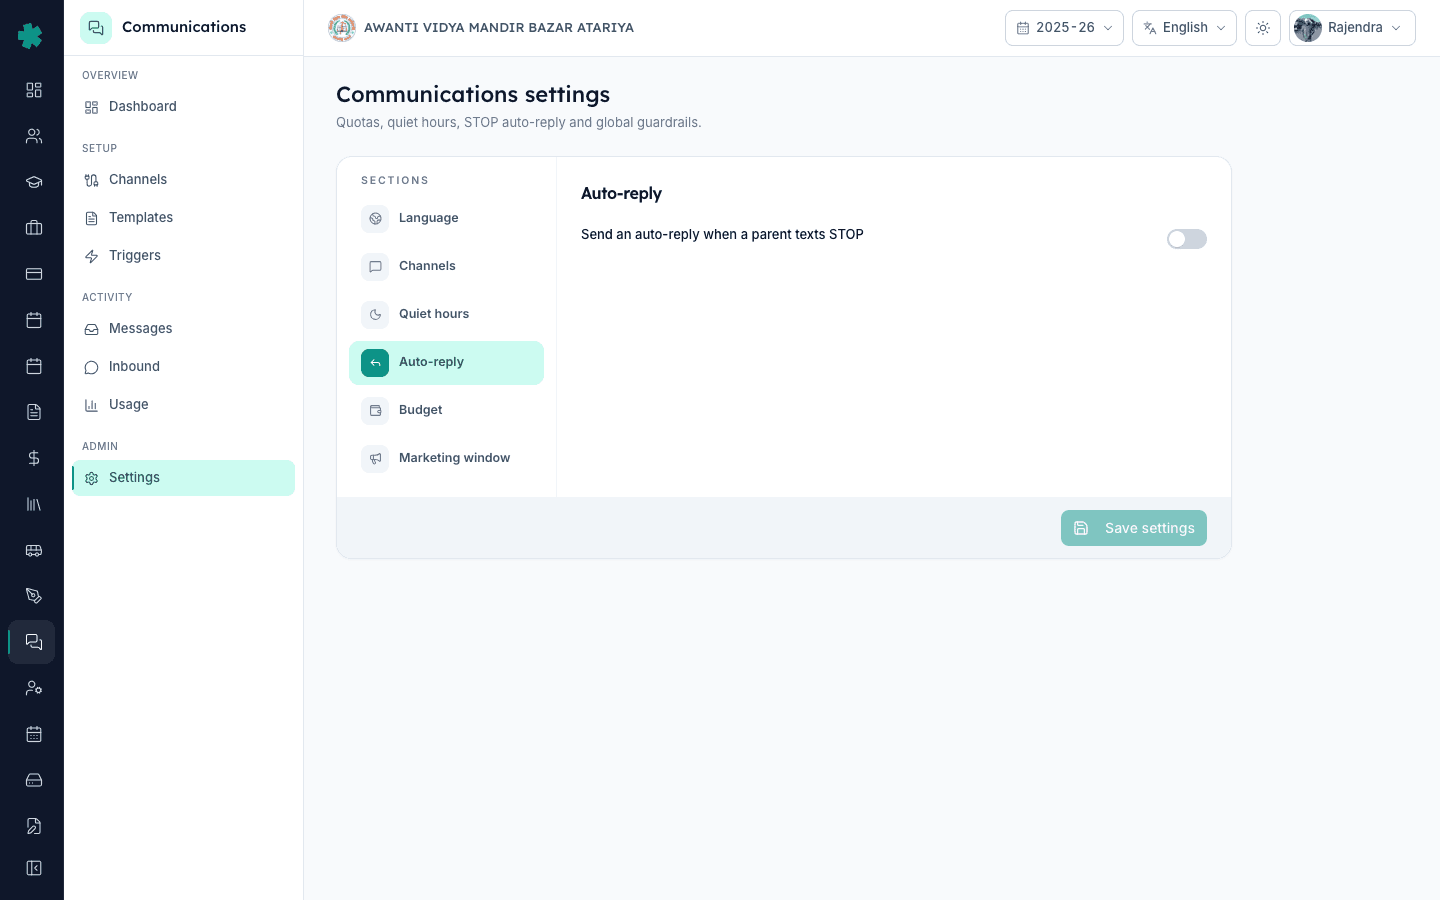1440x900 pixels.
Task: Switch to the Language settings section
Action: pos(446,218)
